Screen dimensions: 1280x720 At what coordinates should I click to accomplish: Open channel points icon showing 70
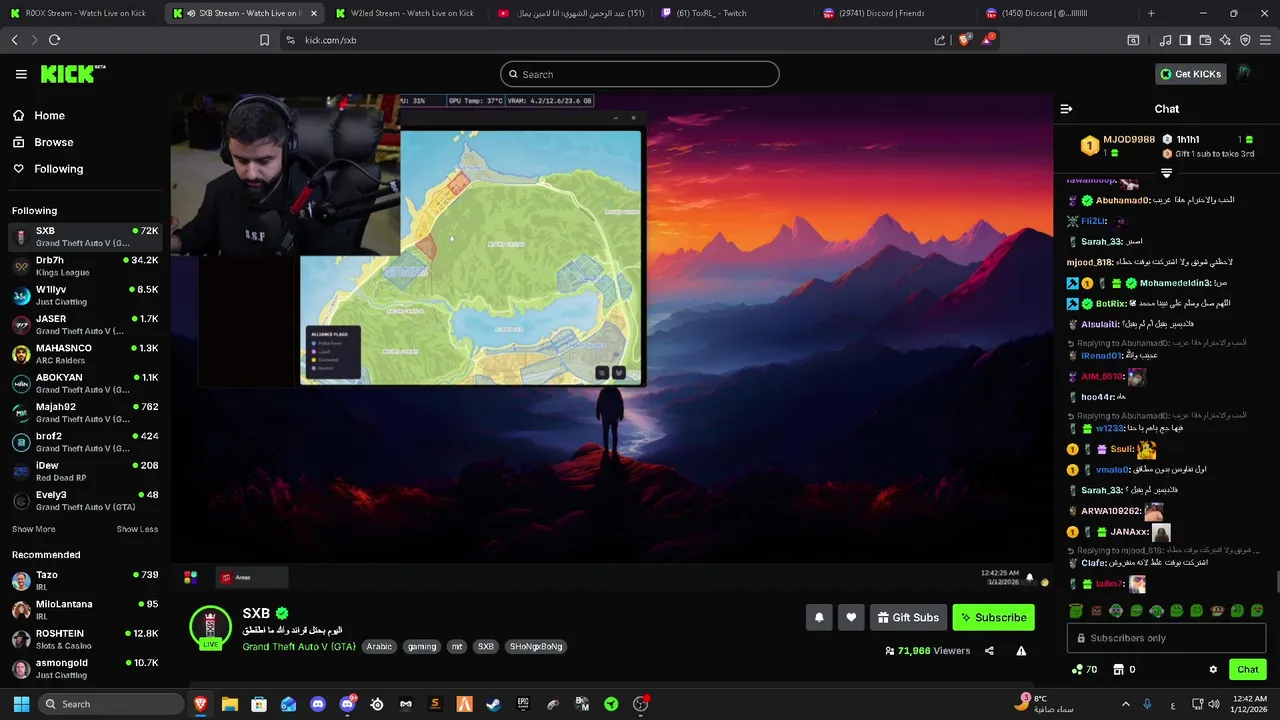(x=1085, y=669)
